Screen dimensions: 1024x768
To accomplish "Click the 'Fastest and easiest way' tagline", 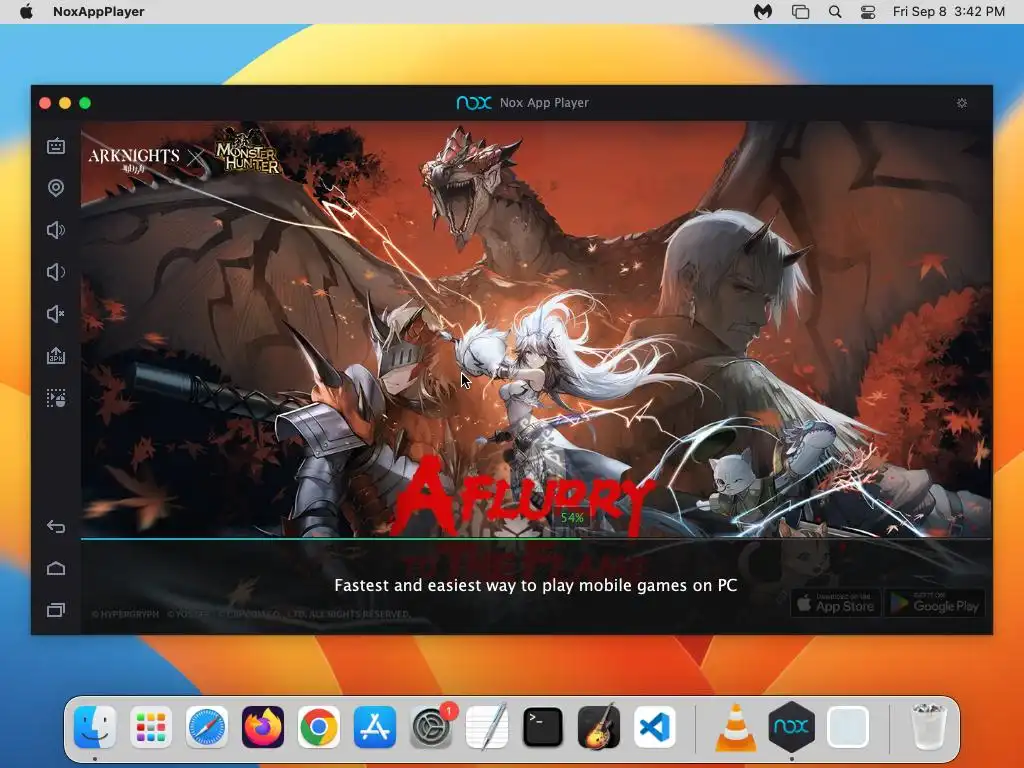I will click(x=536, y=585).
